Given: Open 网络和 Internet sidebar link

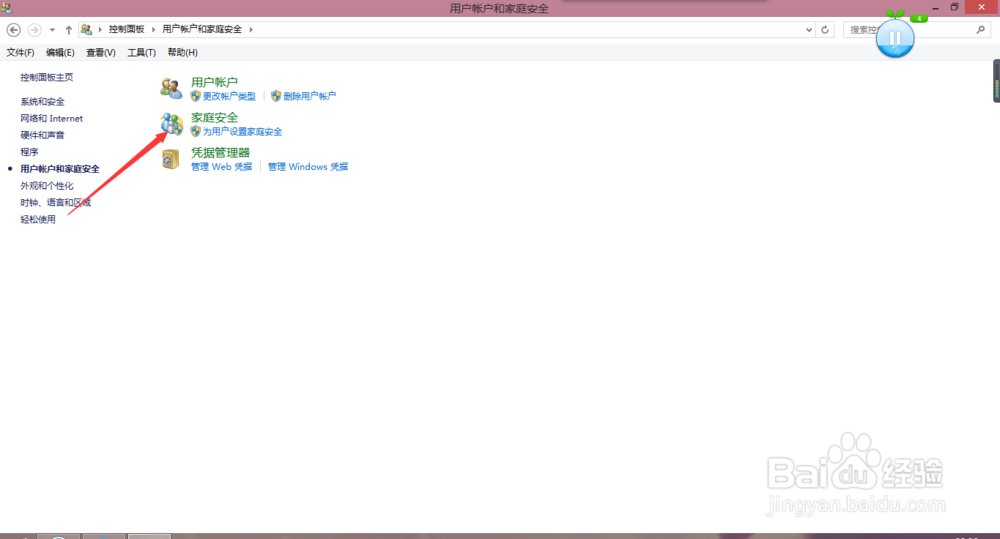Looking at the screenshot, I should 52,119.
